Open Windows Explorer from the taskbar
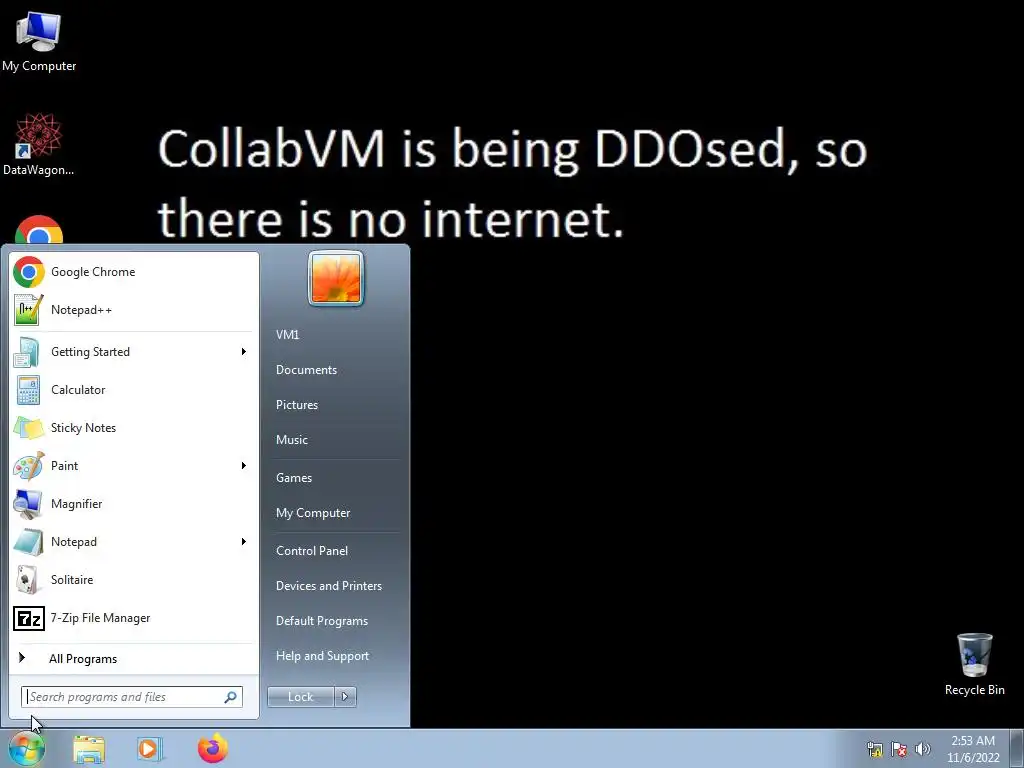 [89, 749]
